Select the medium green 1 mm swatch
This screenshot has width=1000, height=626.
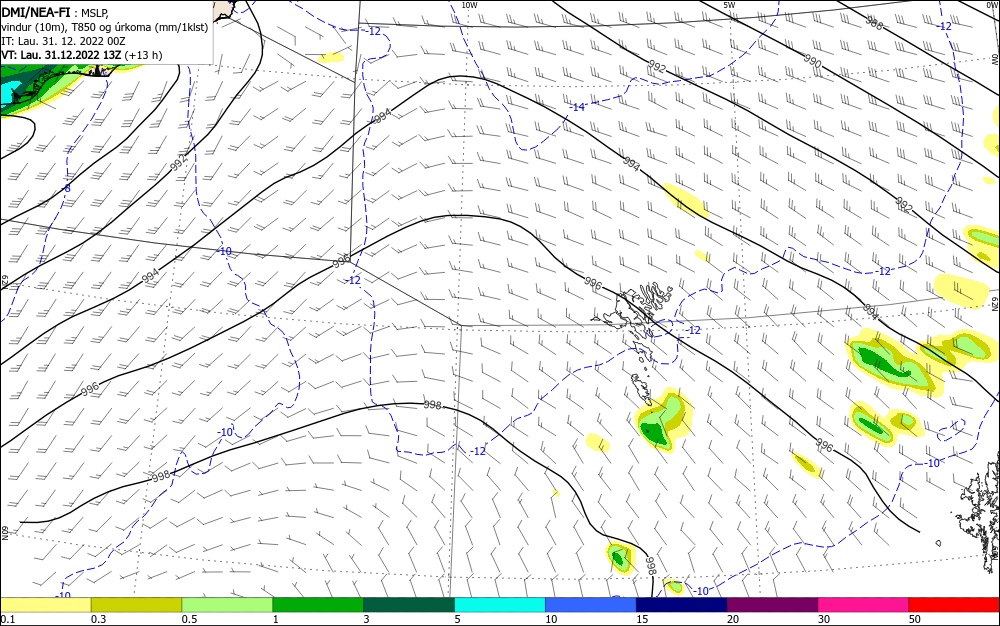[x=318, y=605]
